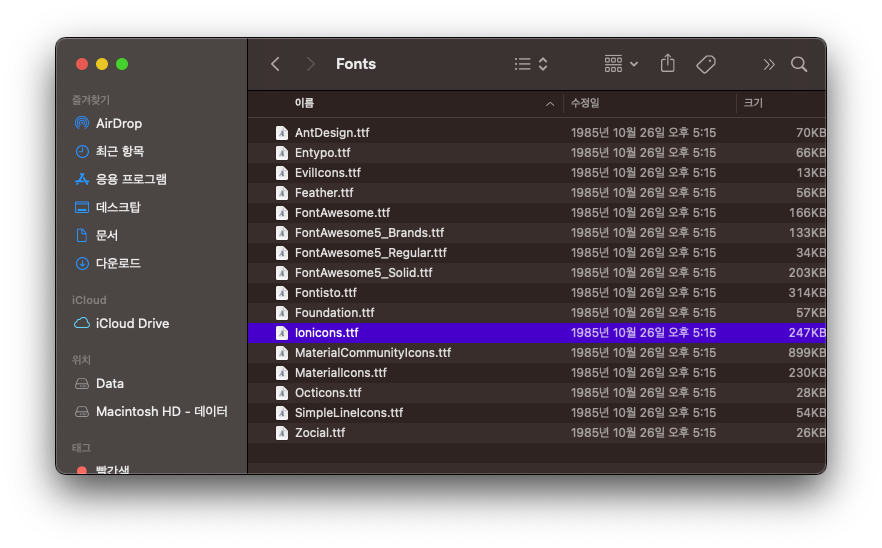The height and width of the screenshot is (548, 882).
Task: Open 응용 프로그램 in the sidebar
Action: pos(131,179)
